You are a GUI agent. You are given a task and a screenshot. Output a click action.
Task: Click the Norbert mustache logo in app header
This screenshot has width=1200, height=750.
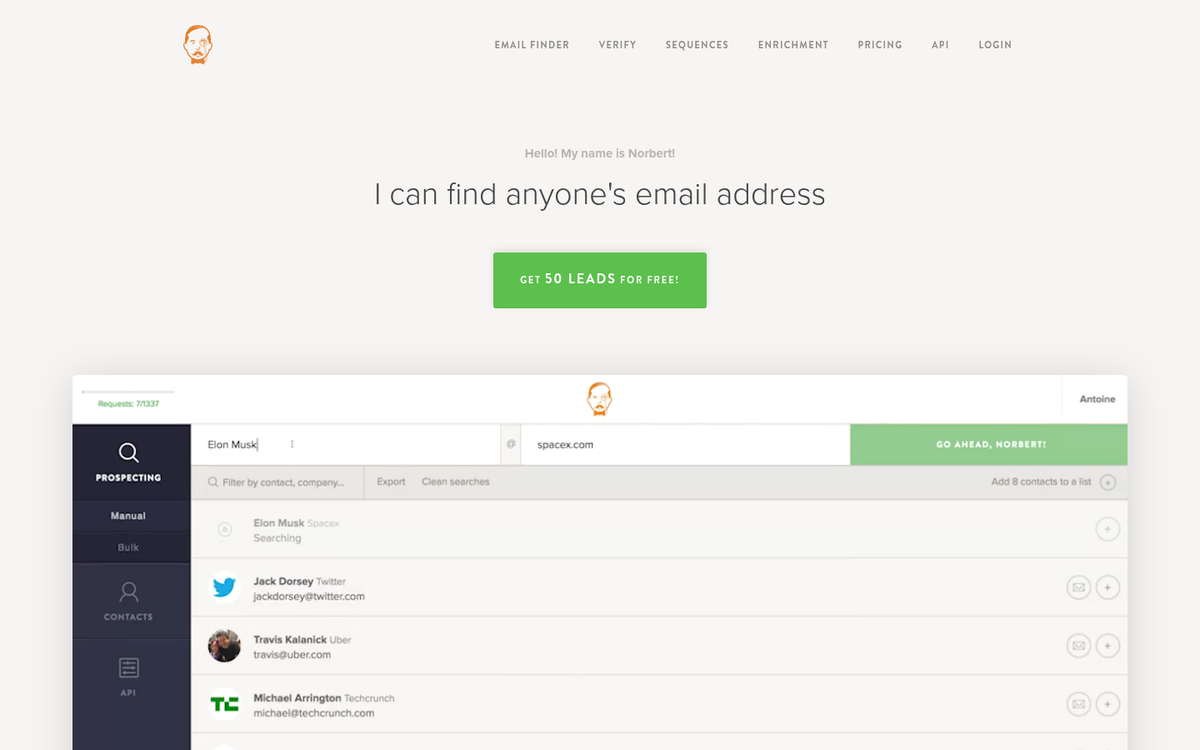(599, 397)
